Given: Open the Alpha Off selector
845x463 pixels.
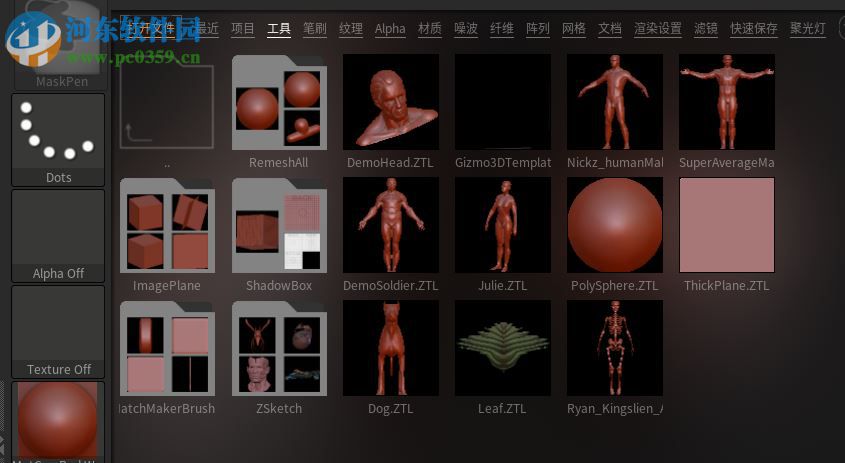Looking at the screenshot, I should click(x=58, y=236).
